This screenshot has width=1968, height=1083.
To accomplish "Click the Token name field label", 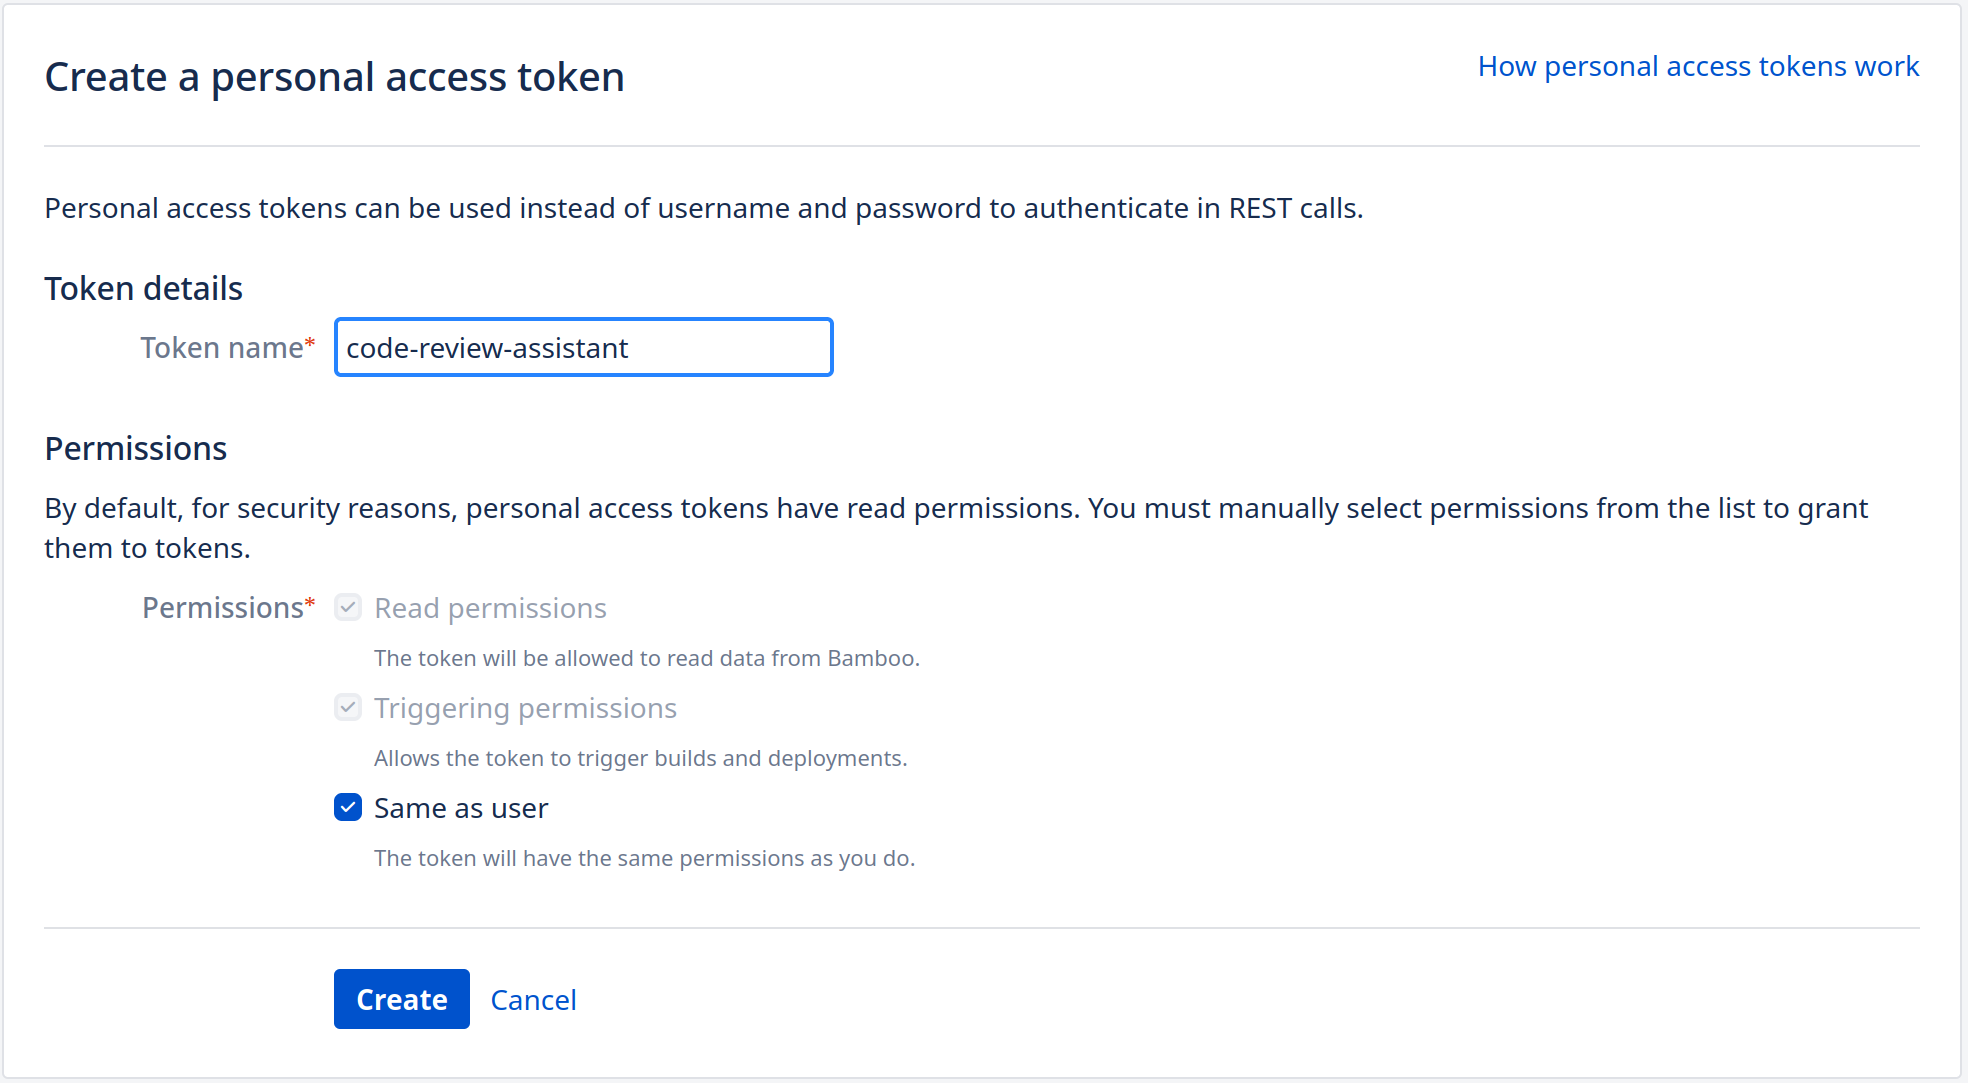I will pyautogui.click(x=222, y=348).
